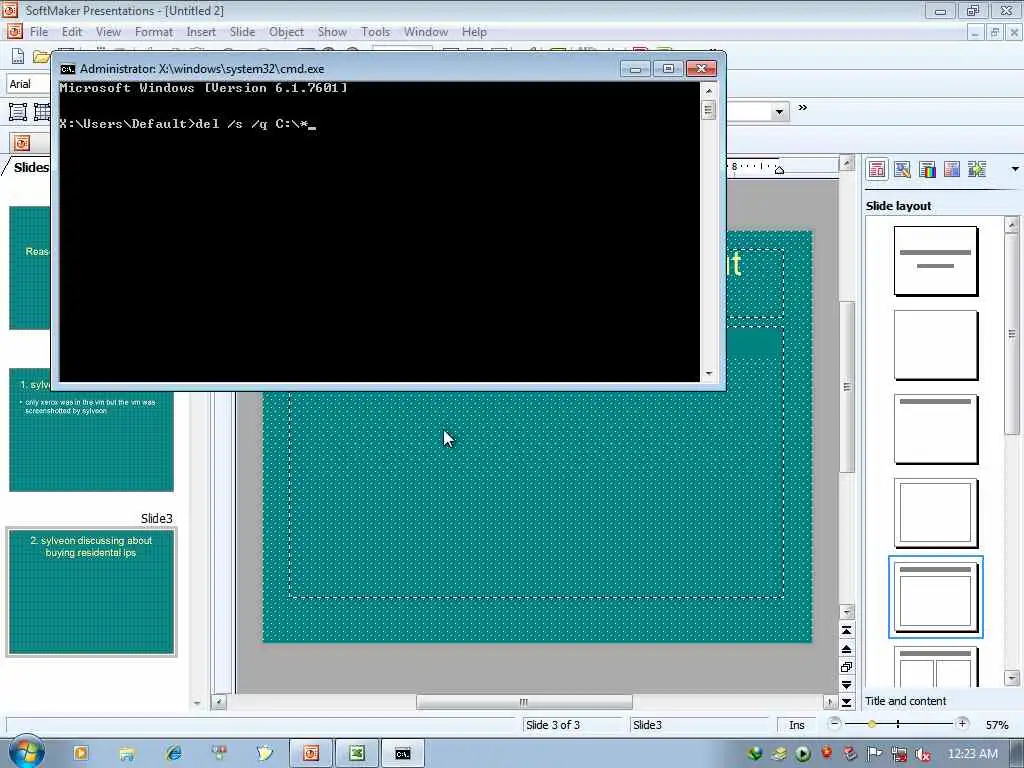The height and width of the screenshot is (768, 1024).
Task: Switch to cmd.exe taskbar button
Action: [x=403, y=754]
